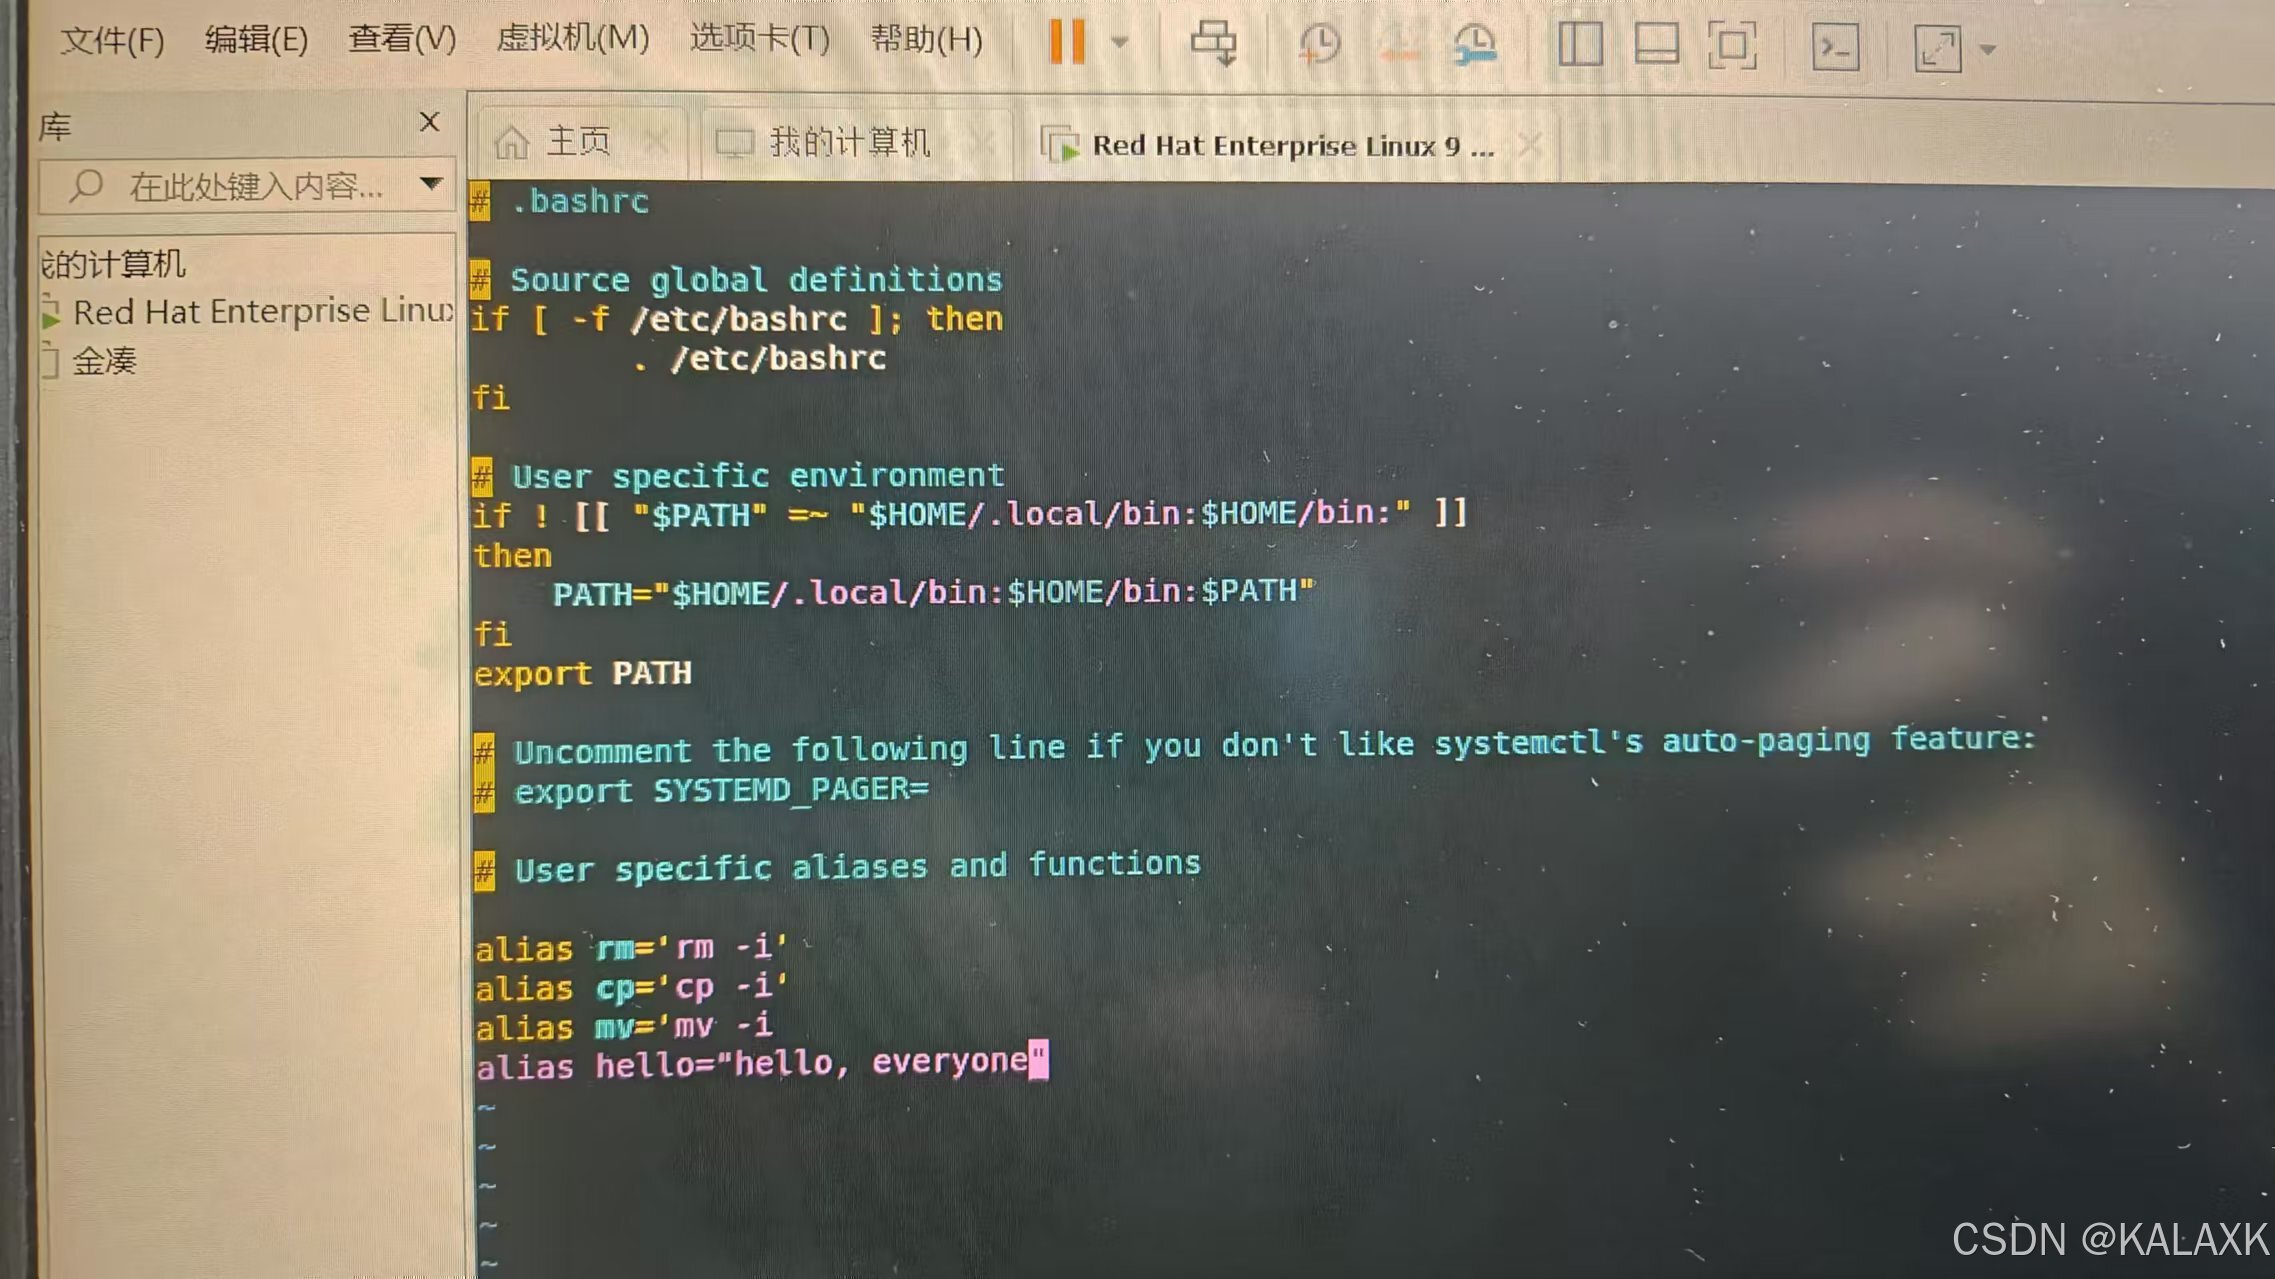The width and height of the screenshot is (2275, 1279).
Task: Open the console view terminal icon
Action: (x=1836, y=47)
